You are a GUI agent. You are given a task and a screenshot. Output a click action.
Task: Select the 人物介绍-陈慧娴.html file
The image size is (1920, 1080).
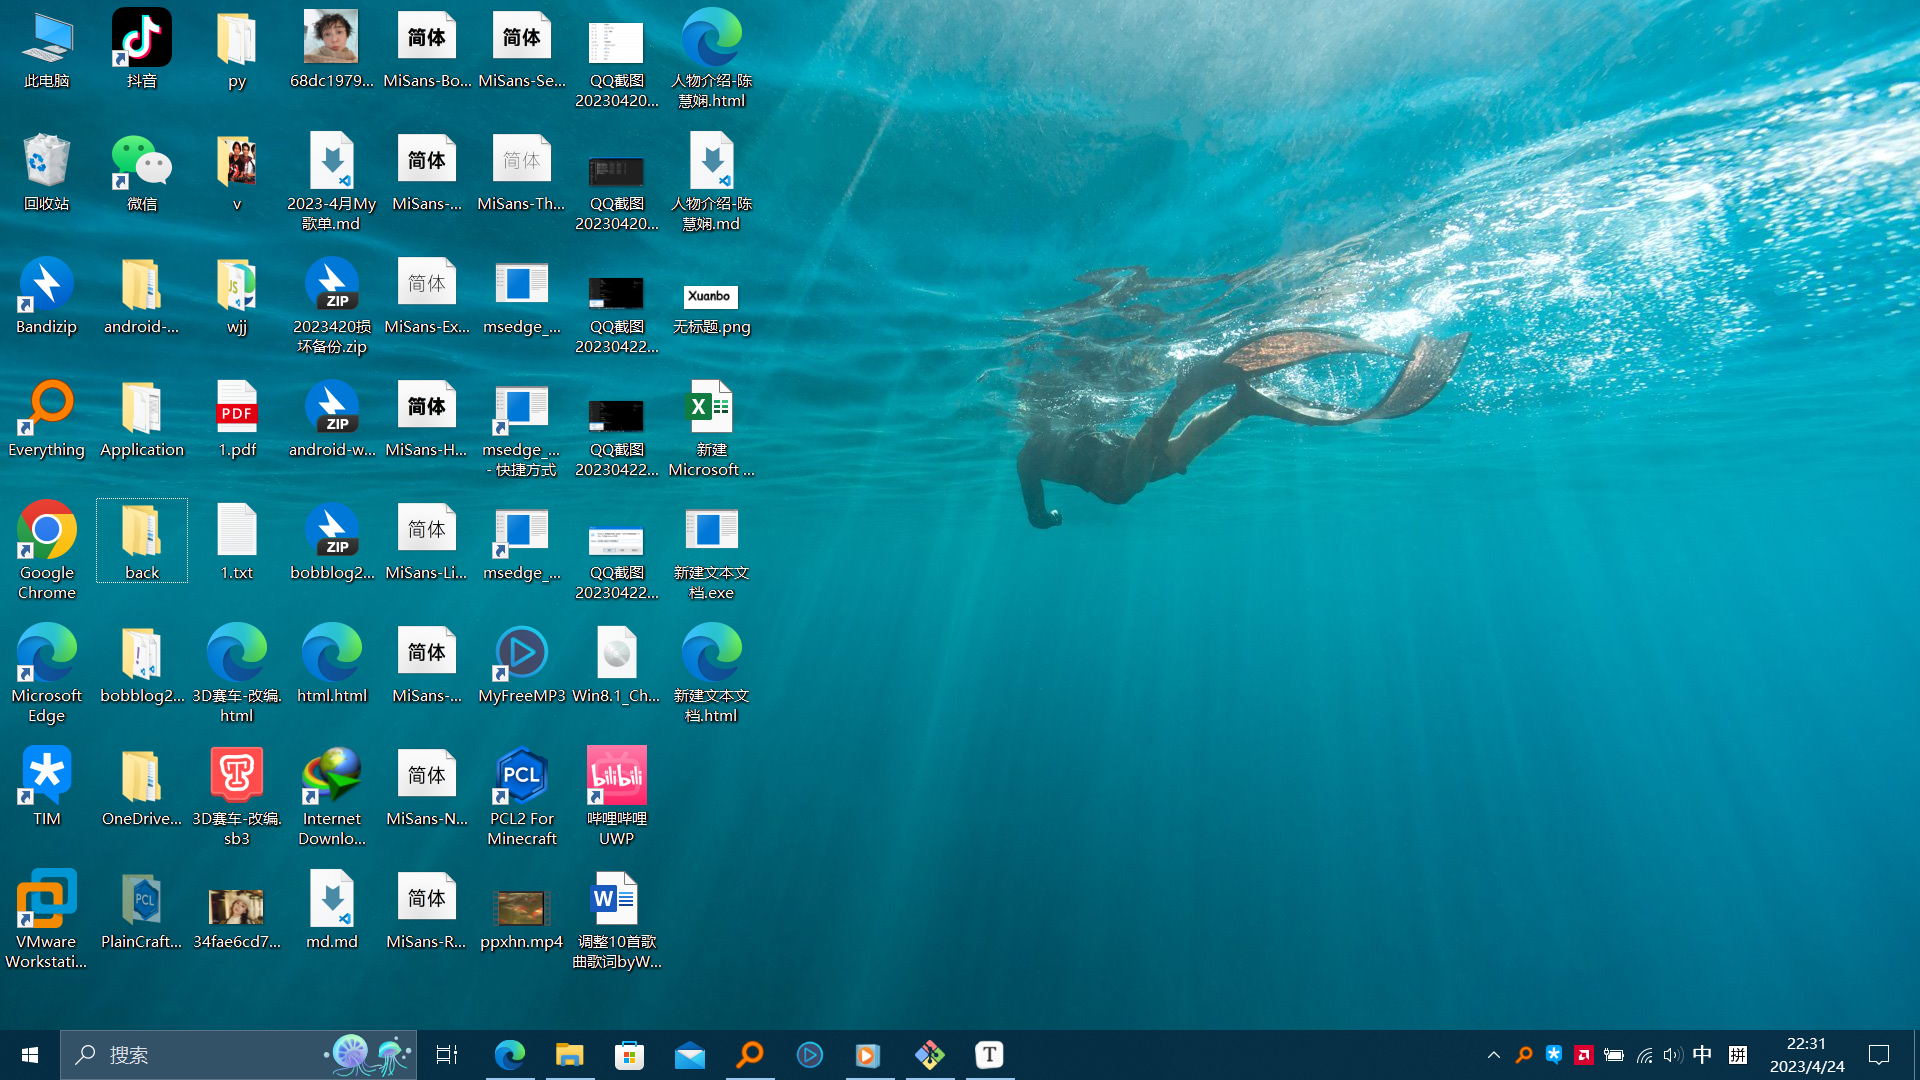[712, 58]
